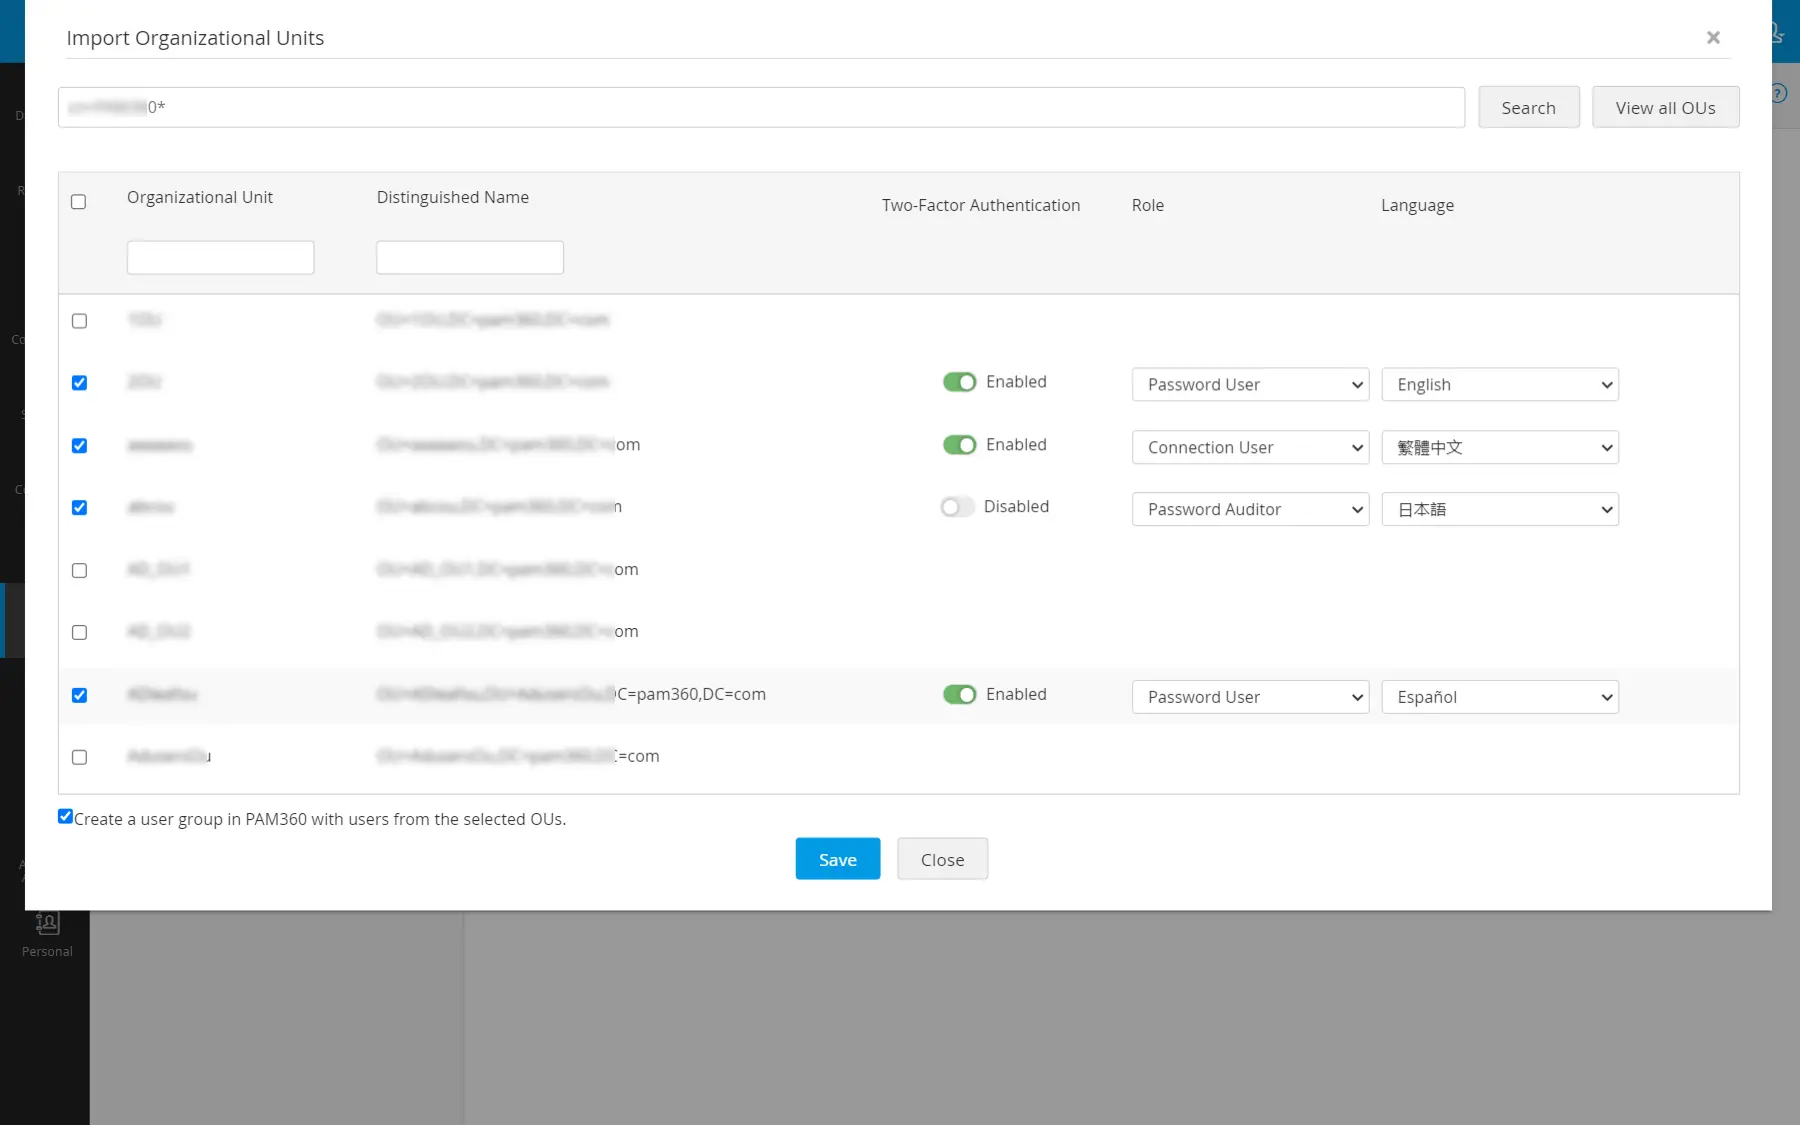Image resolution: width=1800 pixels, height=1125 pixels.
Task: Save the selected organizational units
Action: 837,858
